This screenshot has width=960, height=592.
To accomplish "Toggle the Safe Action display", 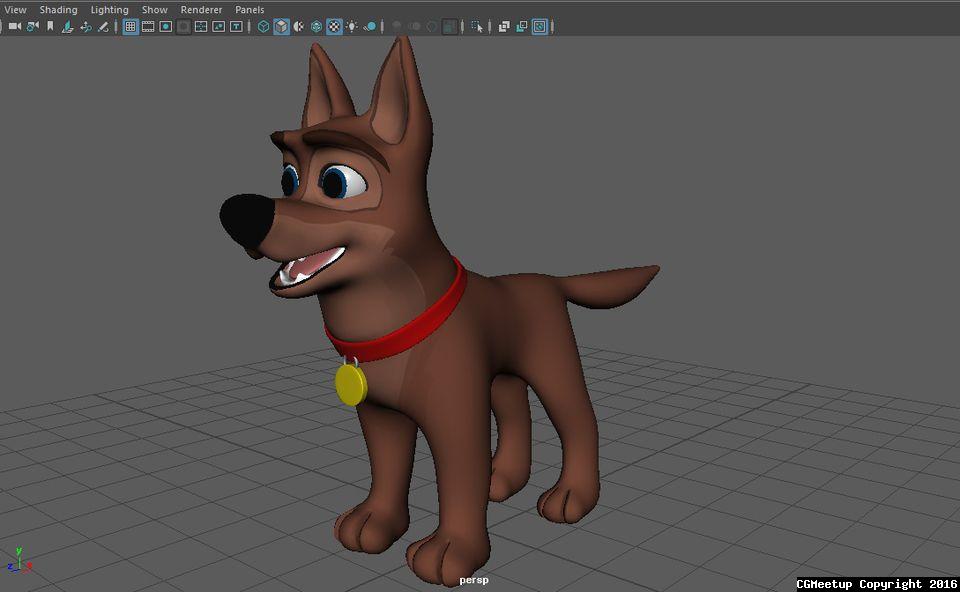I will pos(219,26).
